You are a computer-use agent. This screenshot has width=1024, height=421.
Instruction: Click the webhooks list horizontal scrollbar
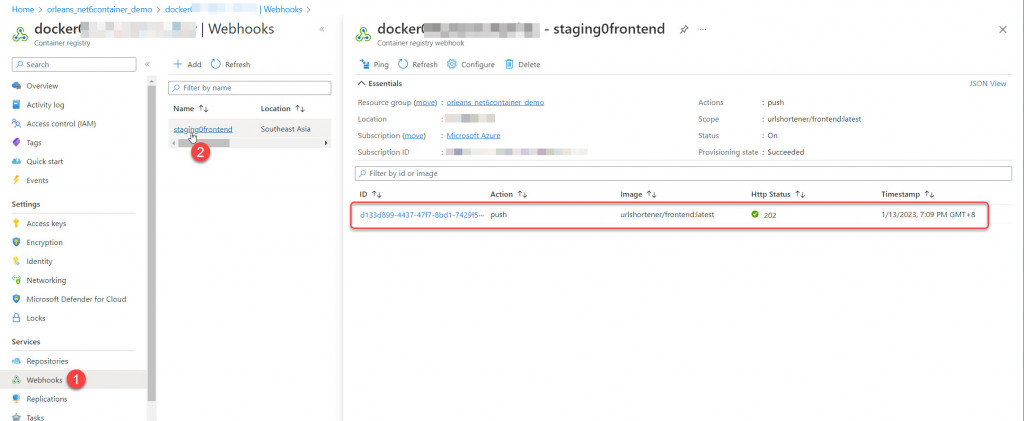pyautogui.click(x=202, y=143)
